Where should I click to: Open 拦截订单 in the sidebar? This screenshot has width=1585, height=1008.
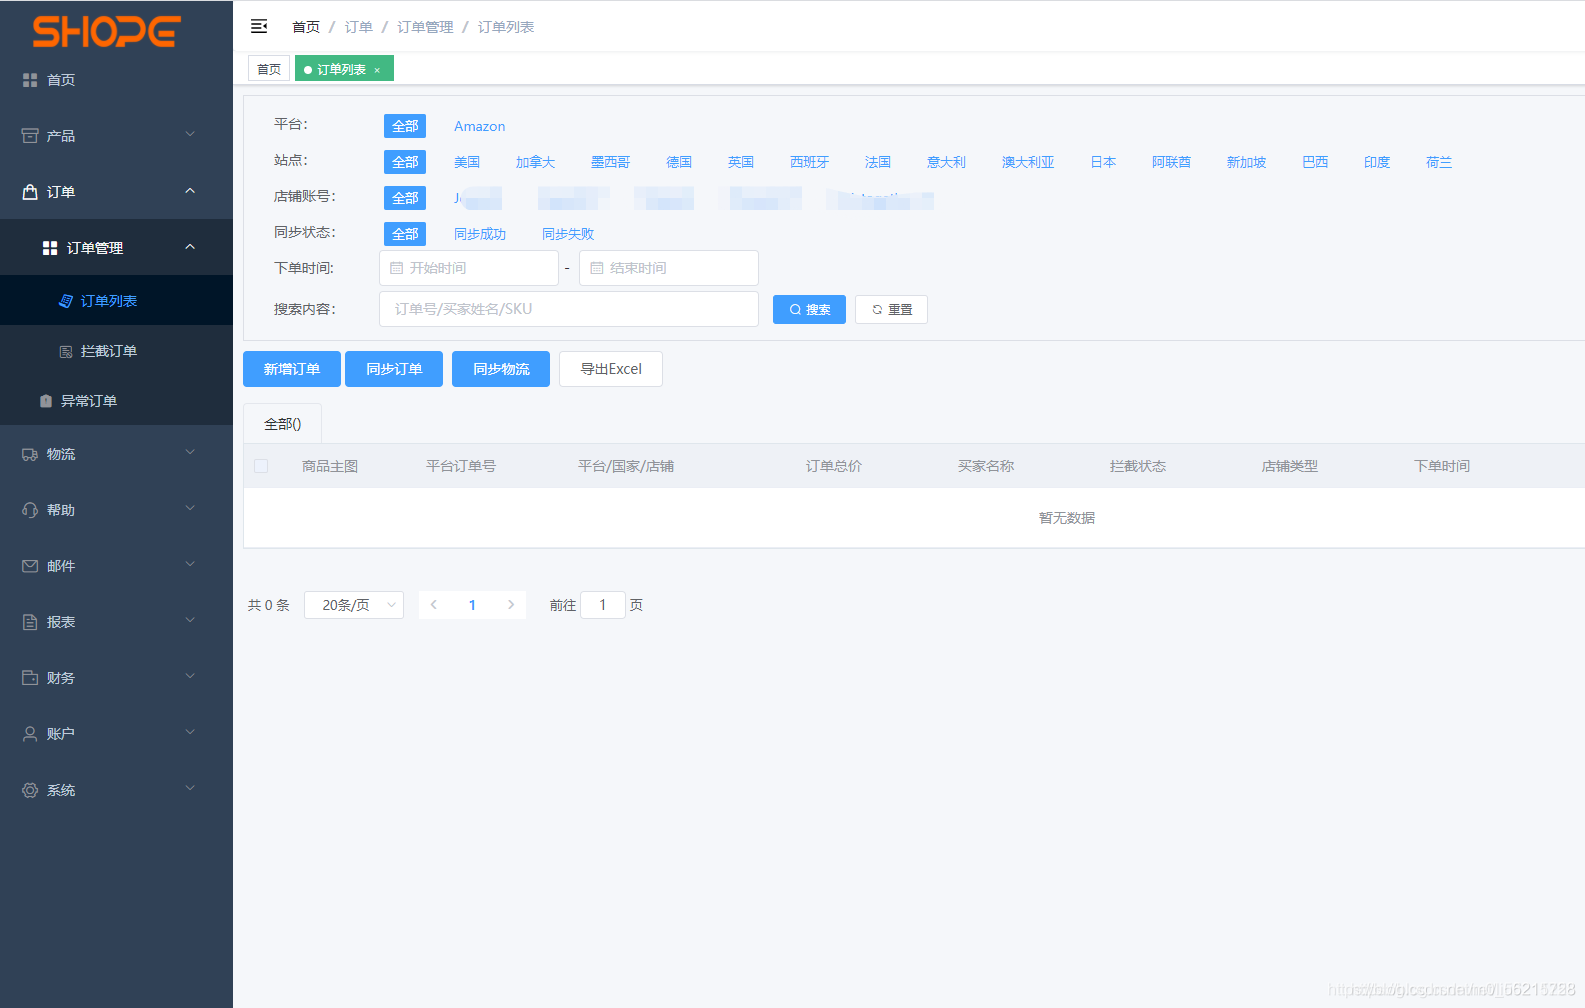click(x=116, y=351)
